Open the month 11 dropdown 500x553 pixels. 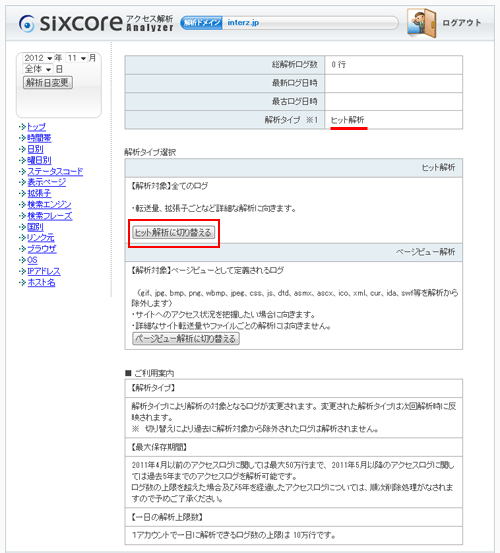point(77,58)
